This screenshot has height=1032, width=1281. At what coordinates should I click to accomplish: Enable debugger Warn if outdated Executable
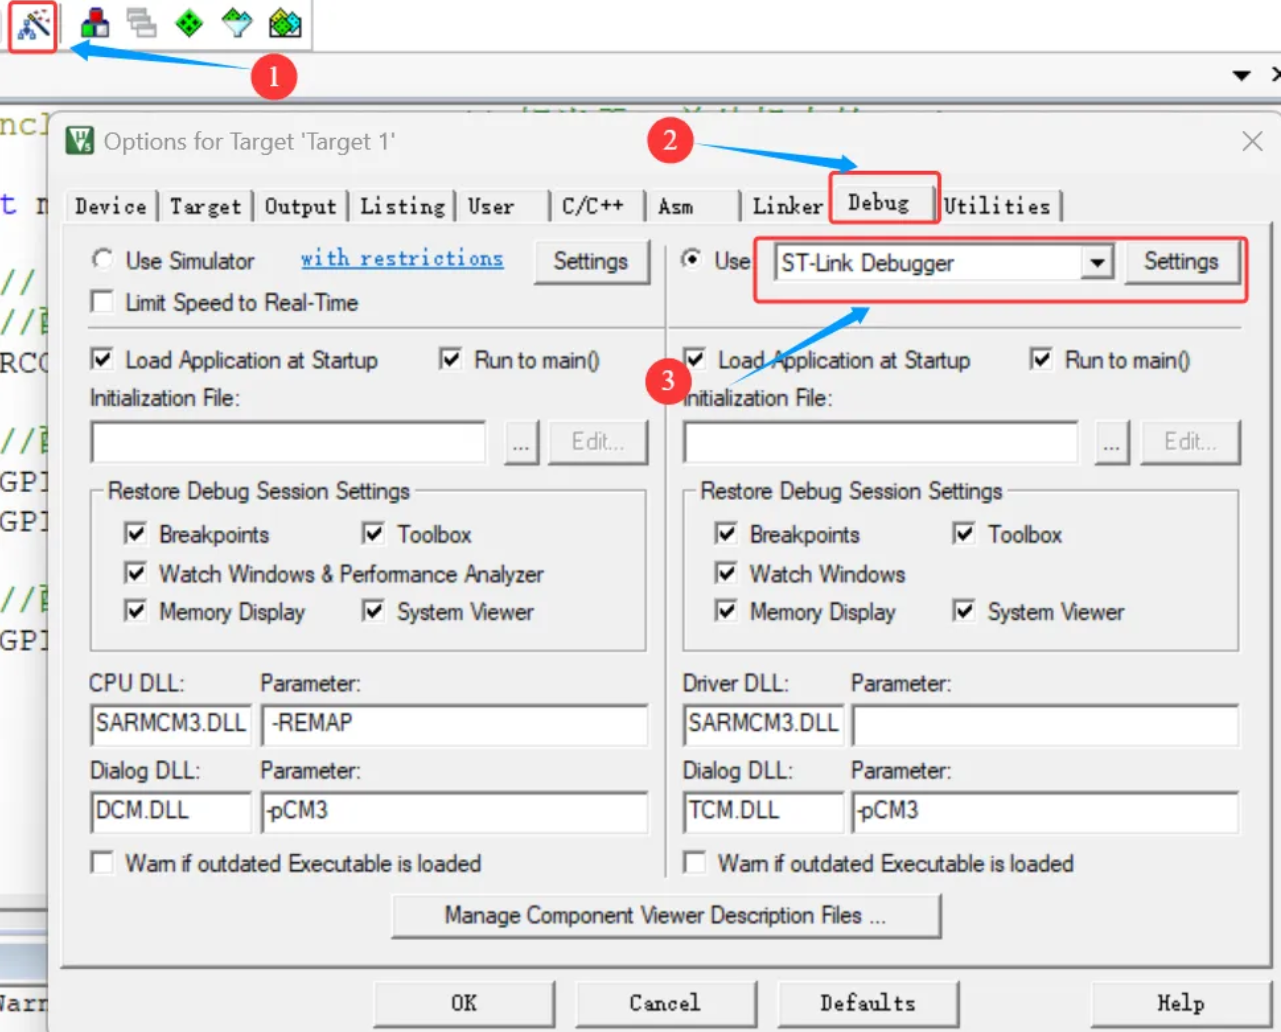coord(695,862)
